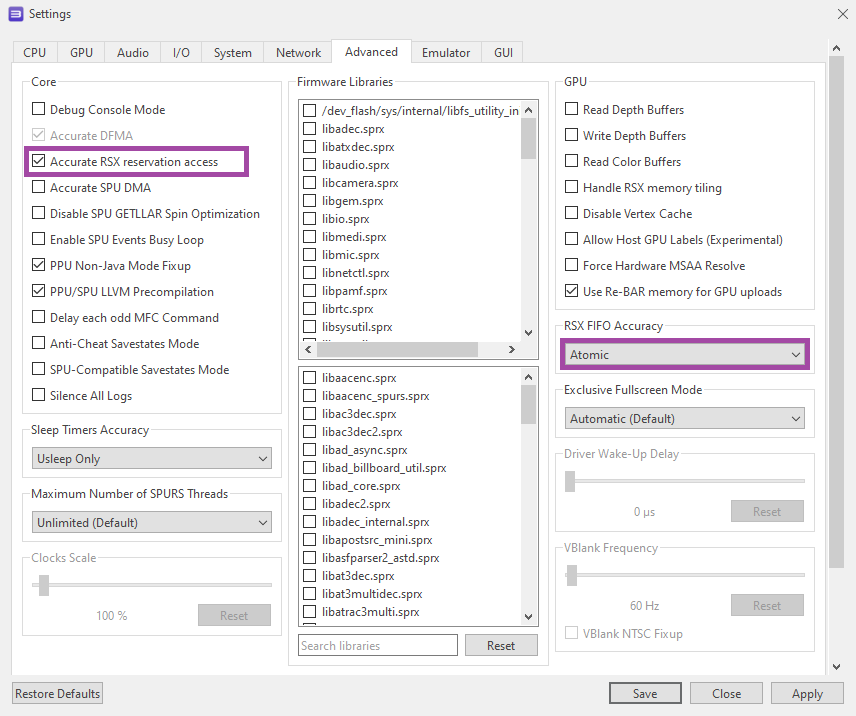
Task: Click the firmware list horizontal scroll right arrow
Action: click(x=512, y=349)
